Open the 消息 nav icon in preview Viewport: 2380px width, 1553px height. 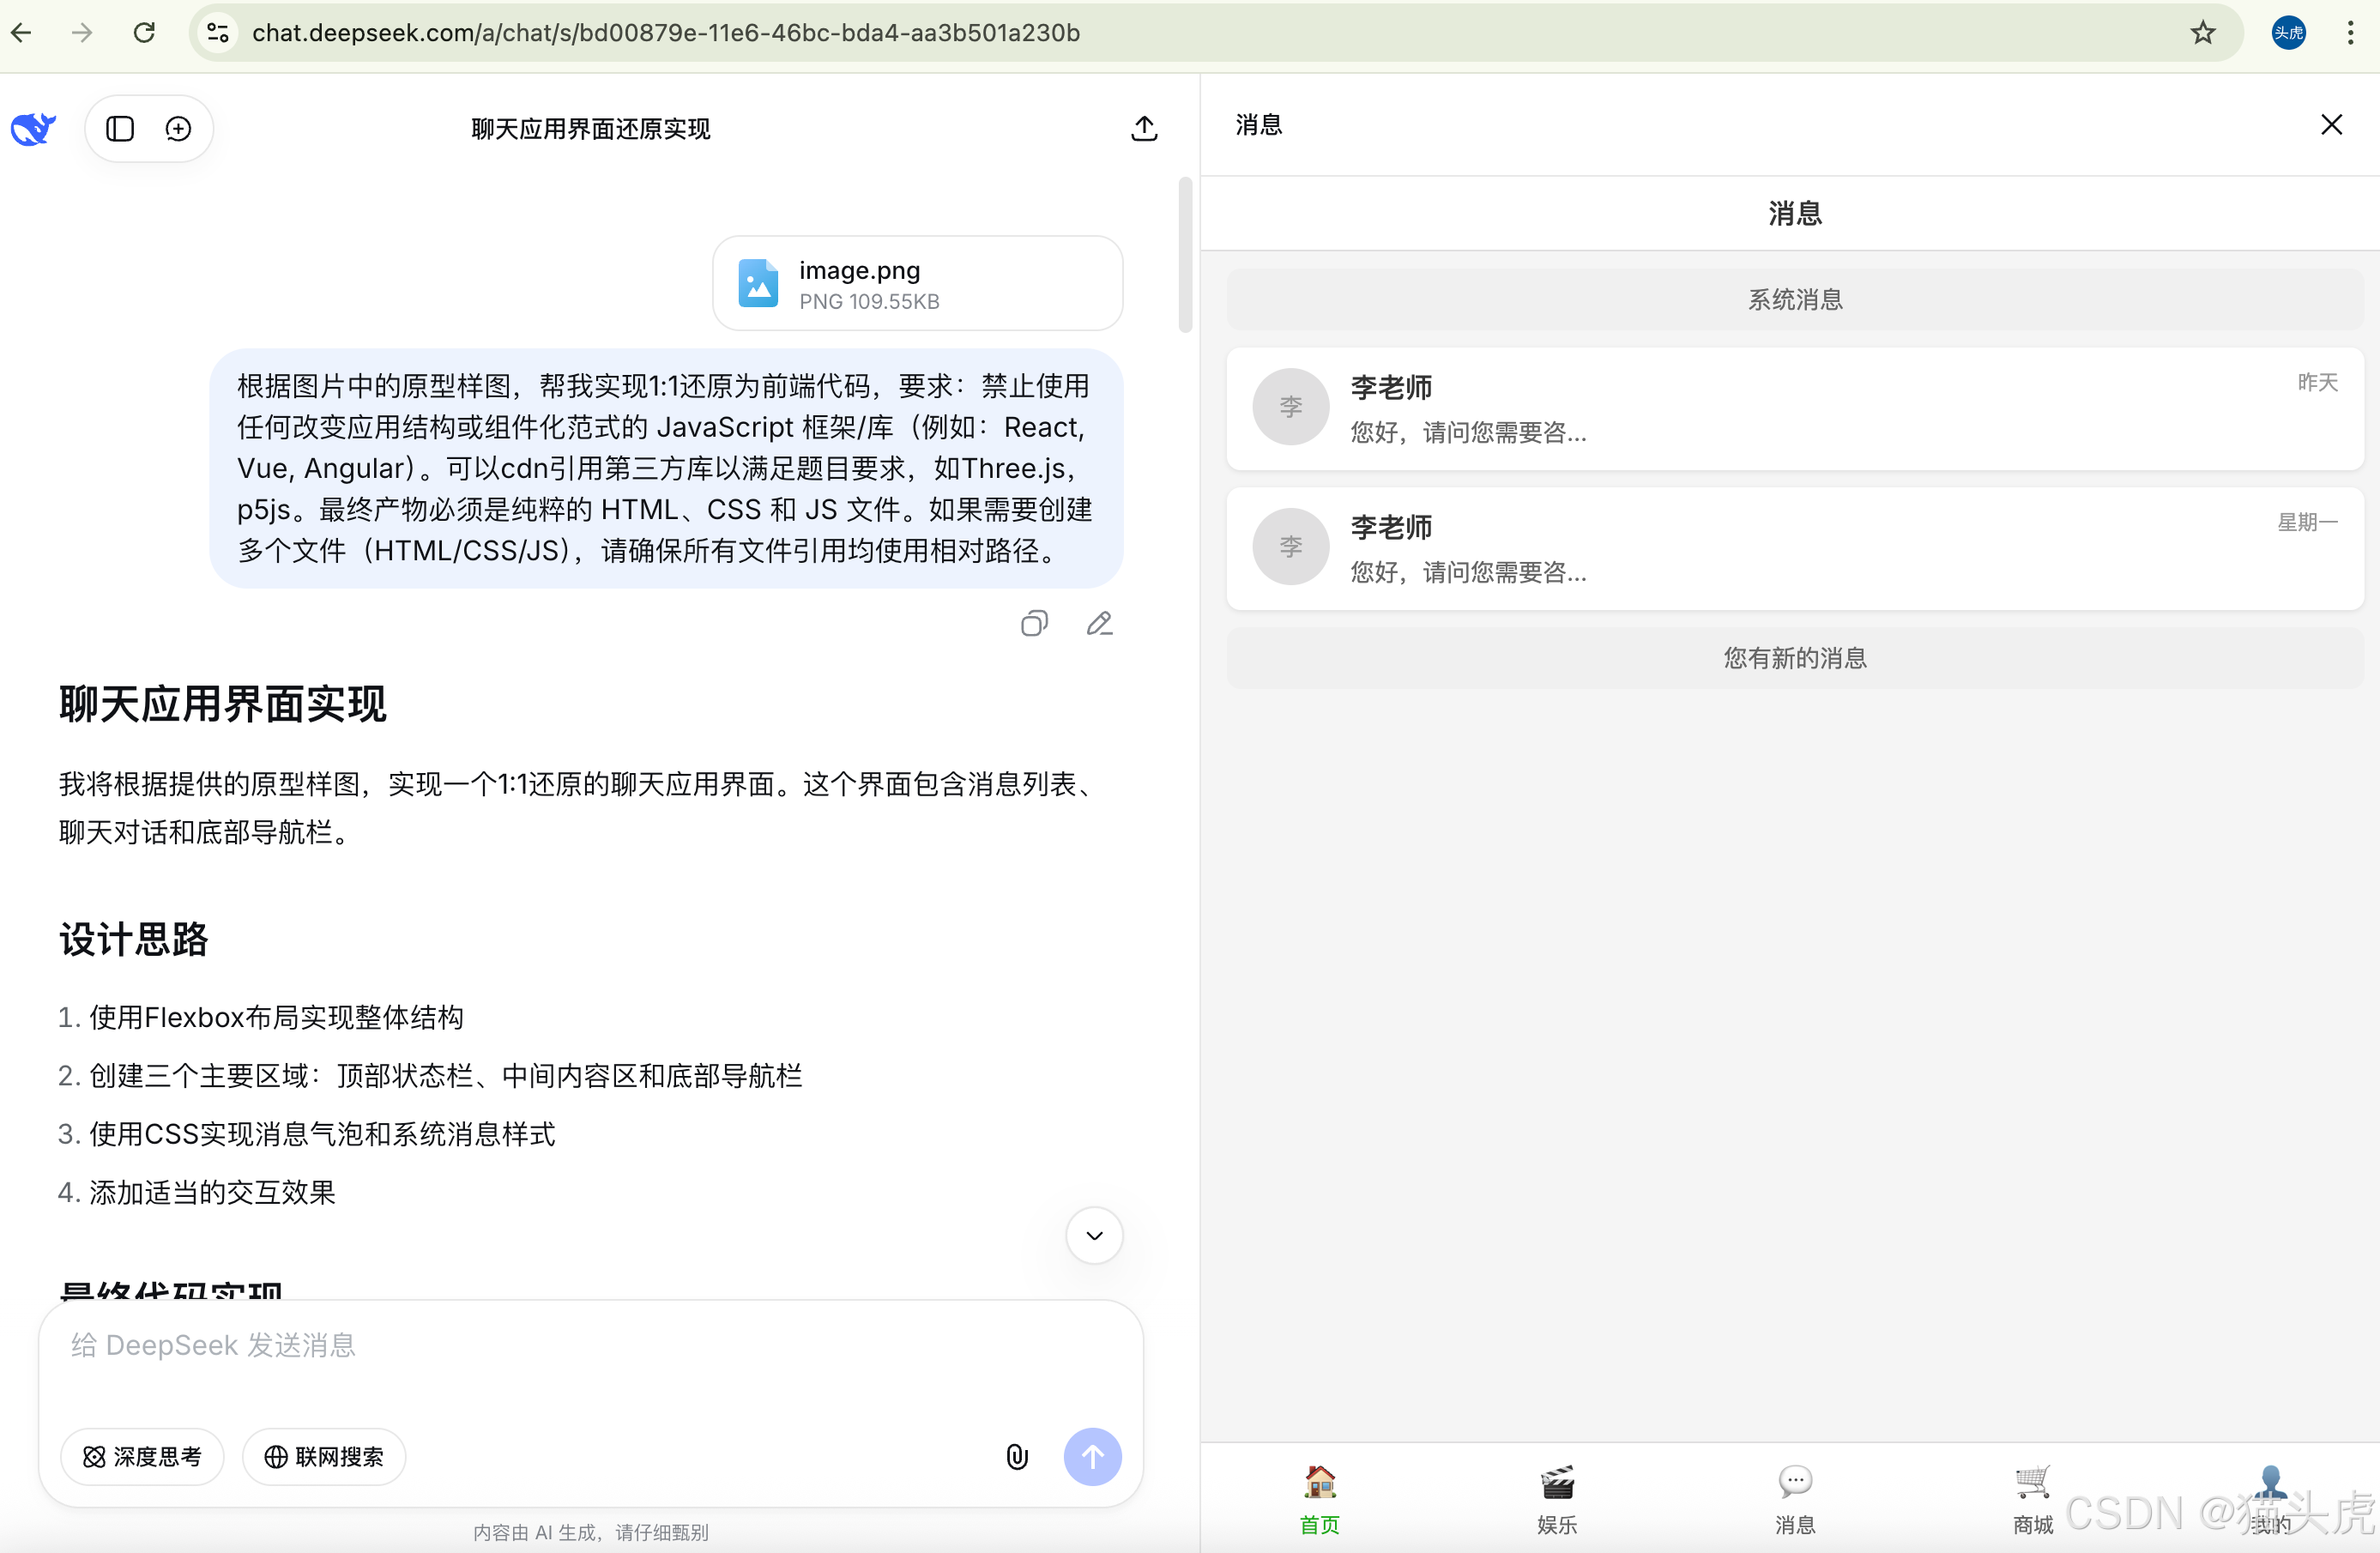tap(1794, 1497)
